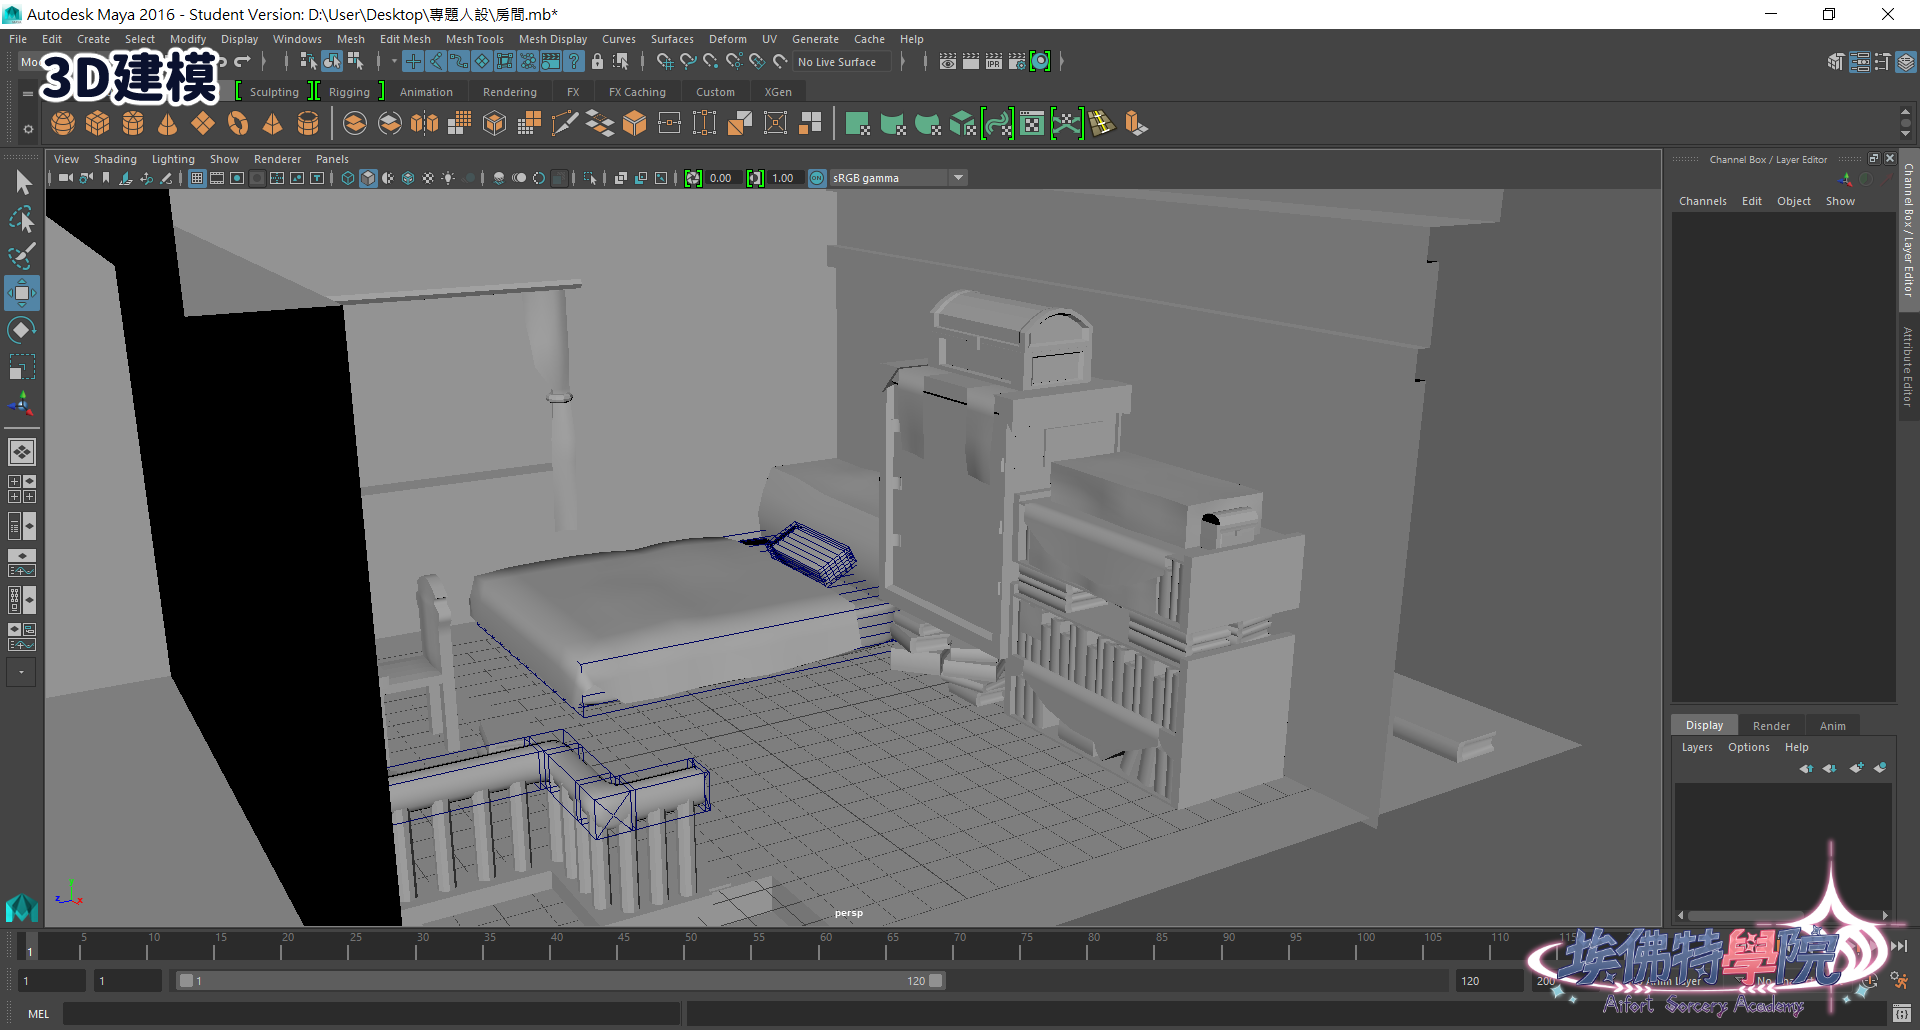Click the MEL command input field
The image size is (1920, 1030).
(x=370, y=1014)
